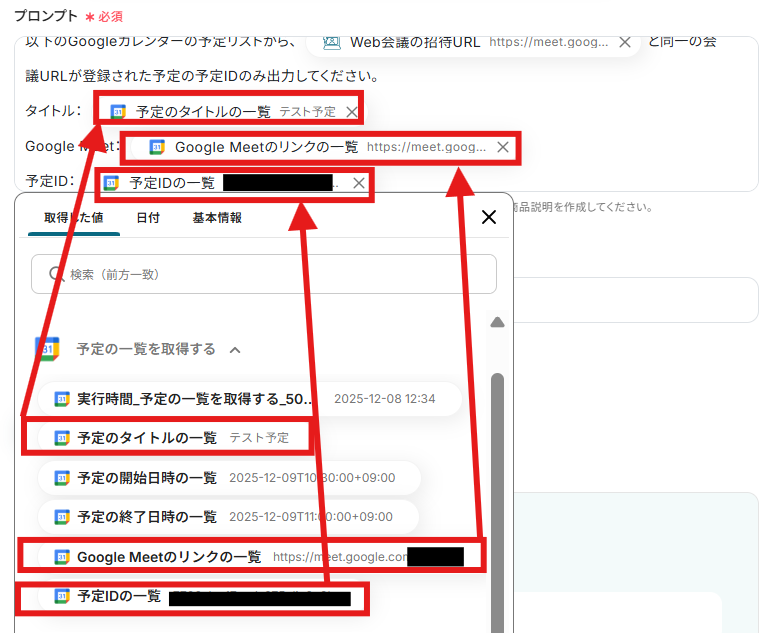Open the 基本情報 tab
Viewport: 771px width, 633px height.
(217, 218)
